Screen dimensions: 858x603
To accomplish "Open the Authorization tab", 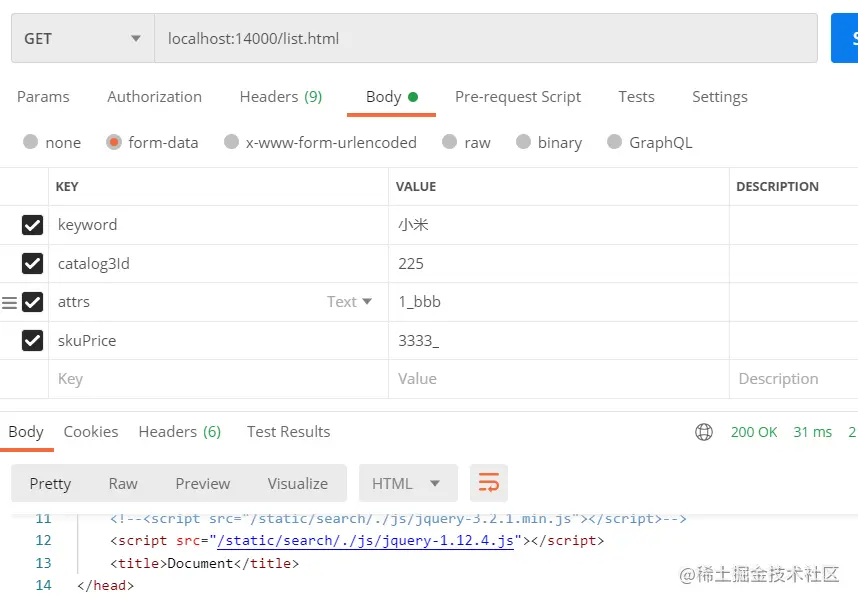I will [x=154, y=97].
